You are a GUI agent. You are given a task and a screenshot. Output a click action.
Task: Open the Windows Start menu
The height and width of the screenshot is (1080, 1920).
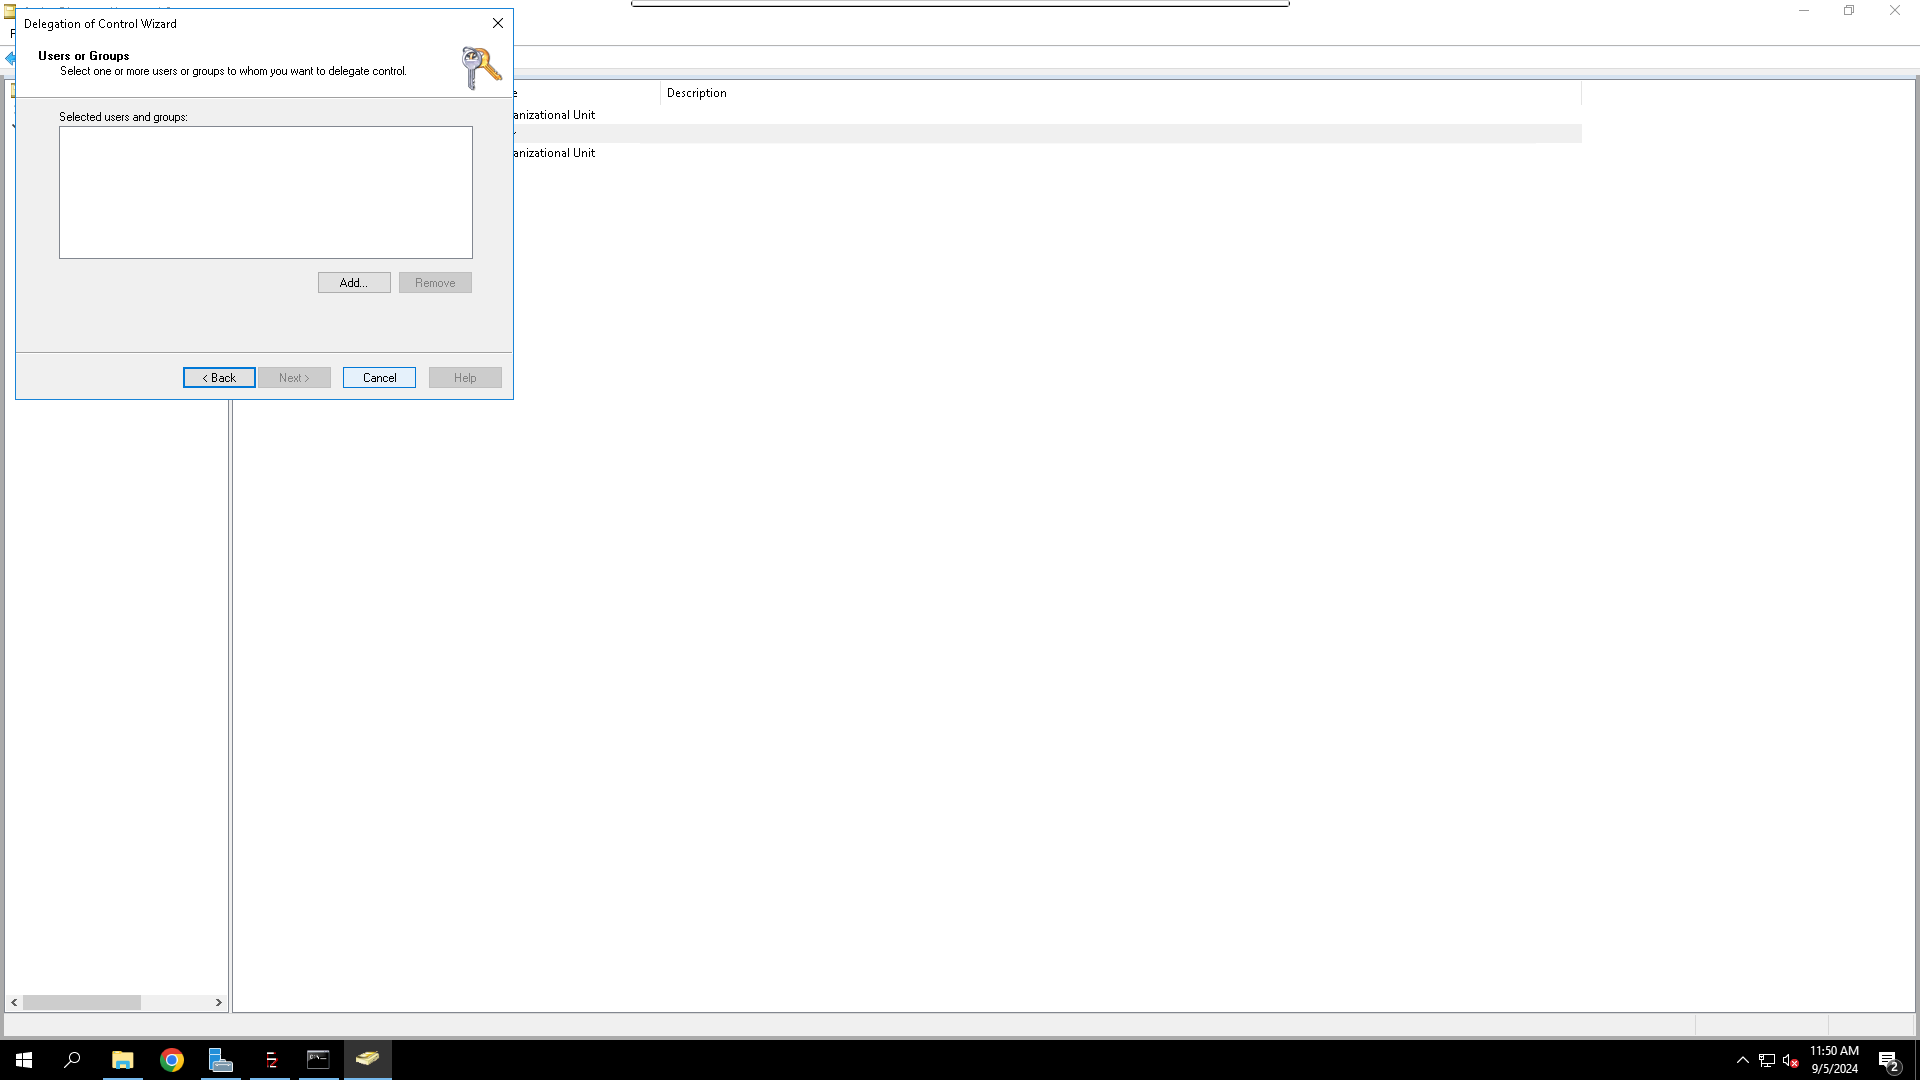[24, 1060]
